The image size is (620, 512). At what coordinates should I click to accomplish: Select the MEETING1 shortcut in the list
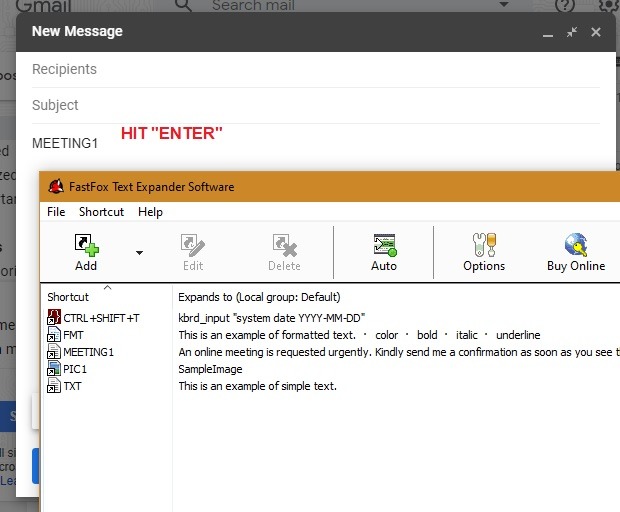click(88, 352)
